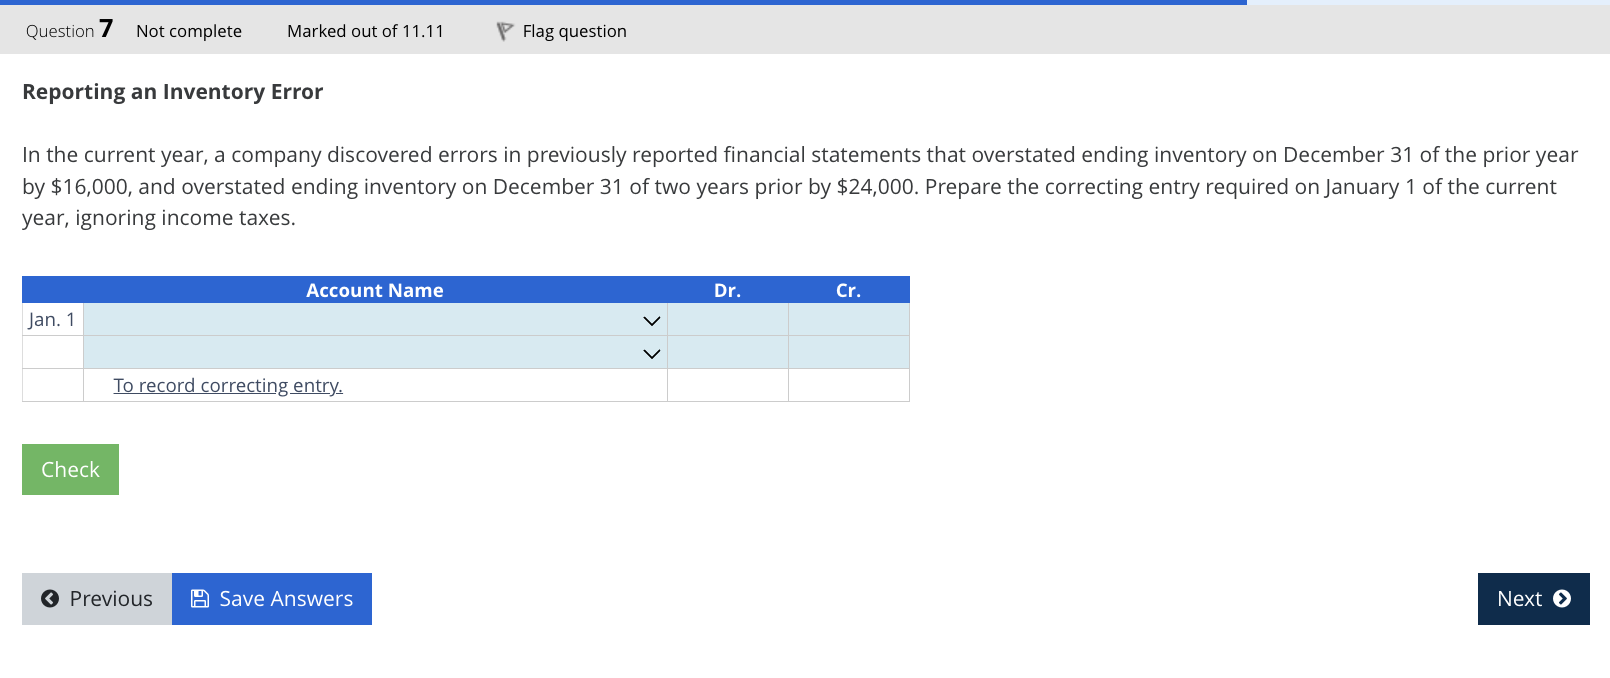The width and height of the screenshot is (1610, 678).
Task: Click the right arrow icon in Next button
Action: (x=1562, y=599)
